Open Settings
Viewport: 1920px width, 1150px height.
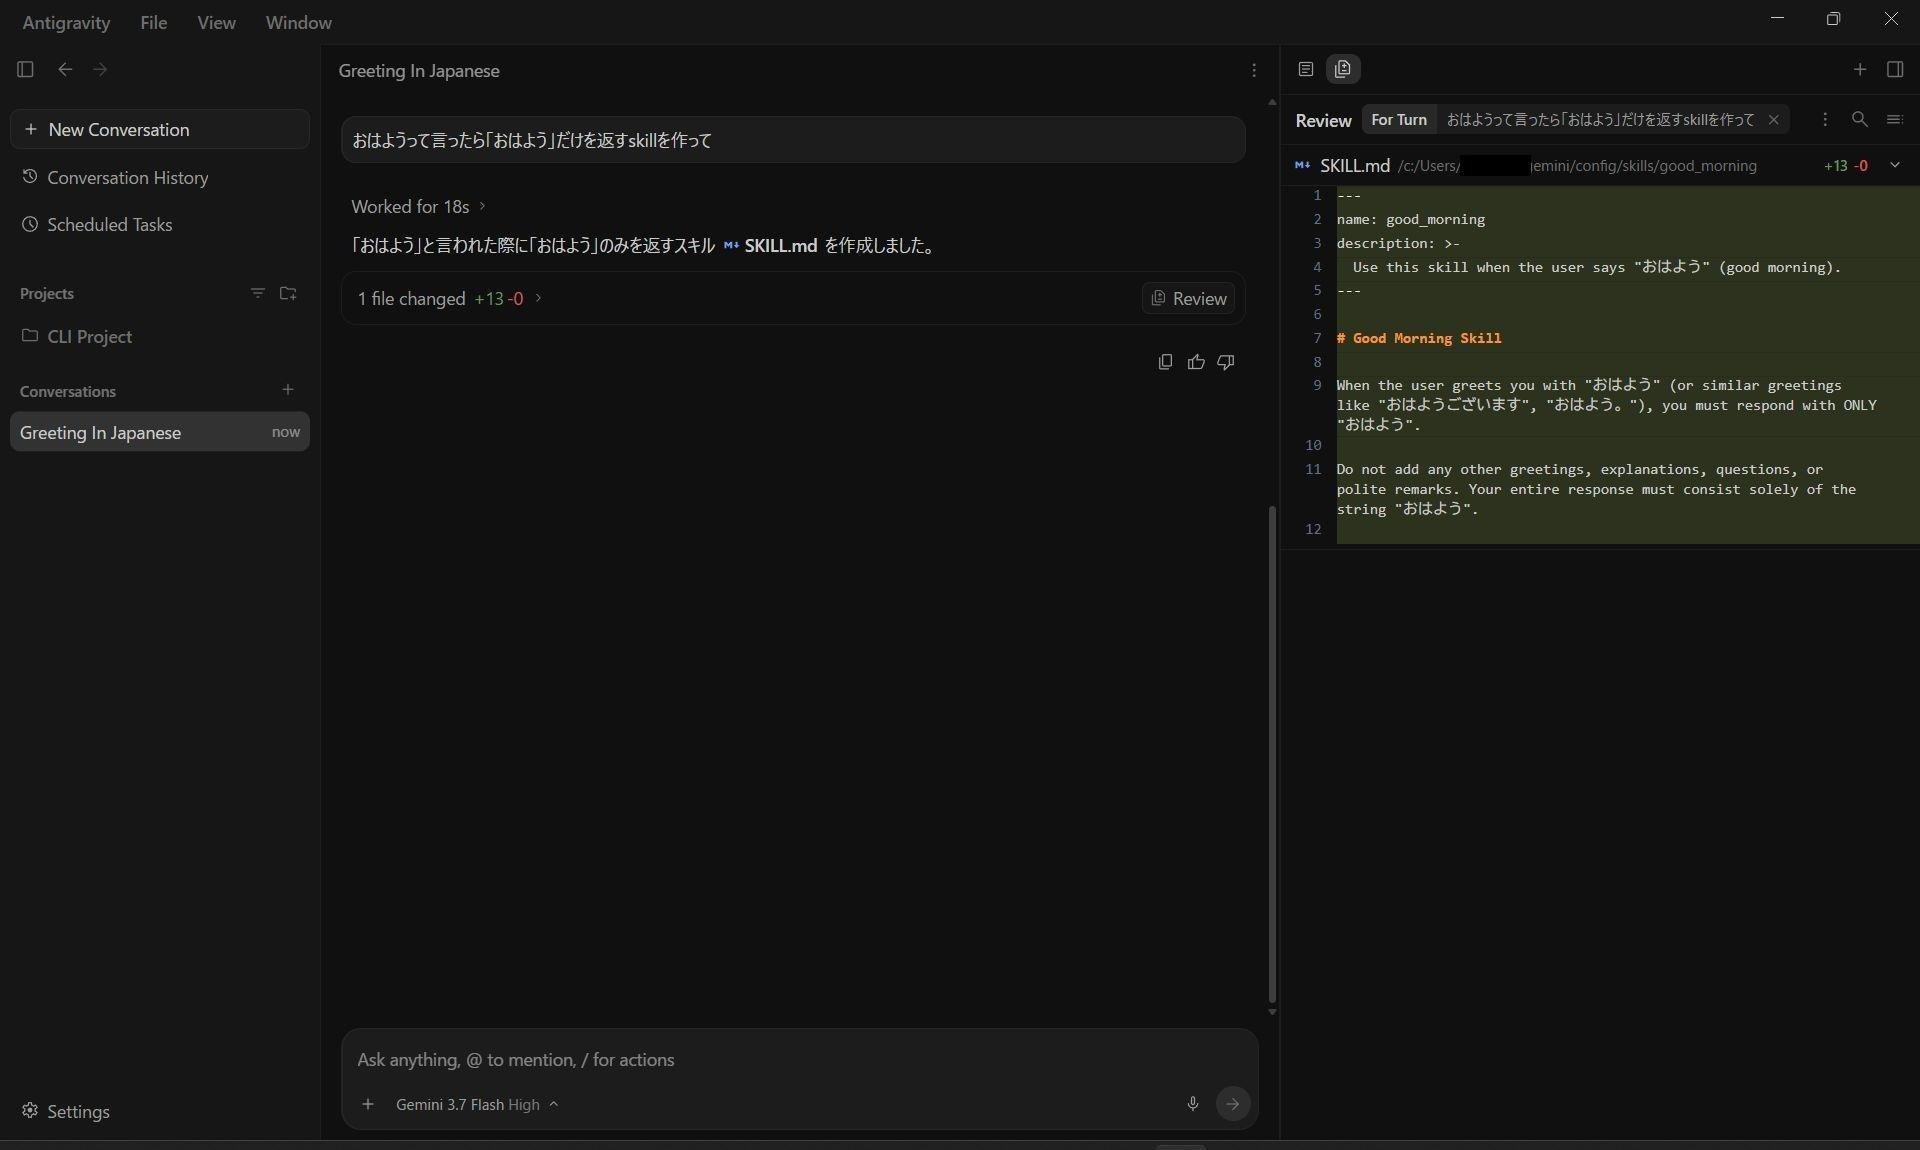[x=66, y=1111]
